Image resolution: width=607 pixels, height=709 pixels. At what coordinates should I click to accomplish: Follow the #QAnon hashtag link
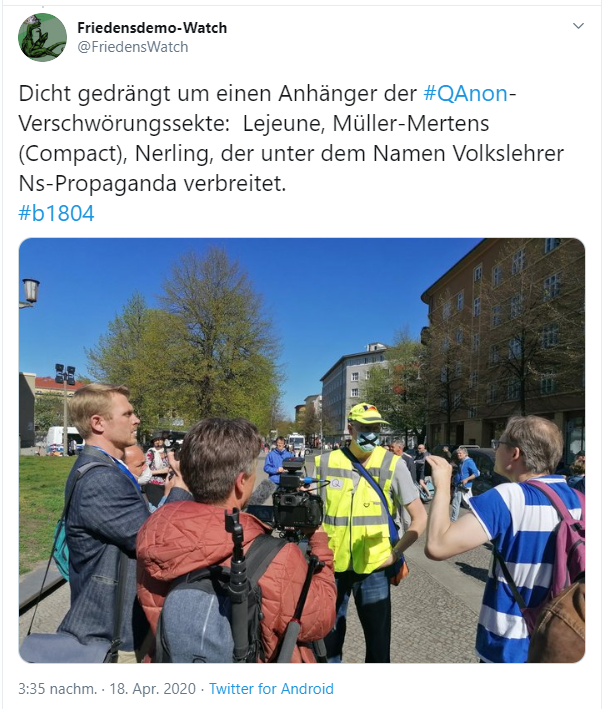[x=465, y=94]
